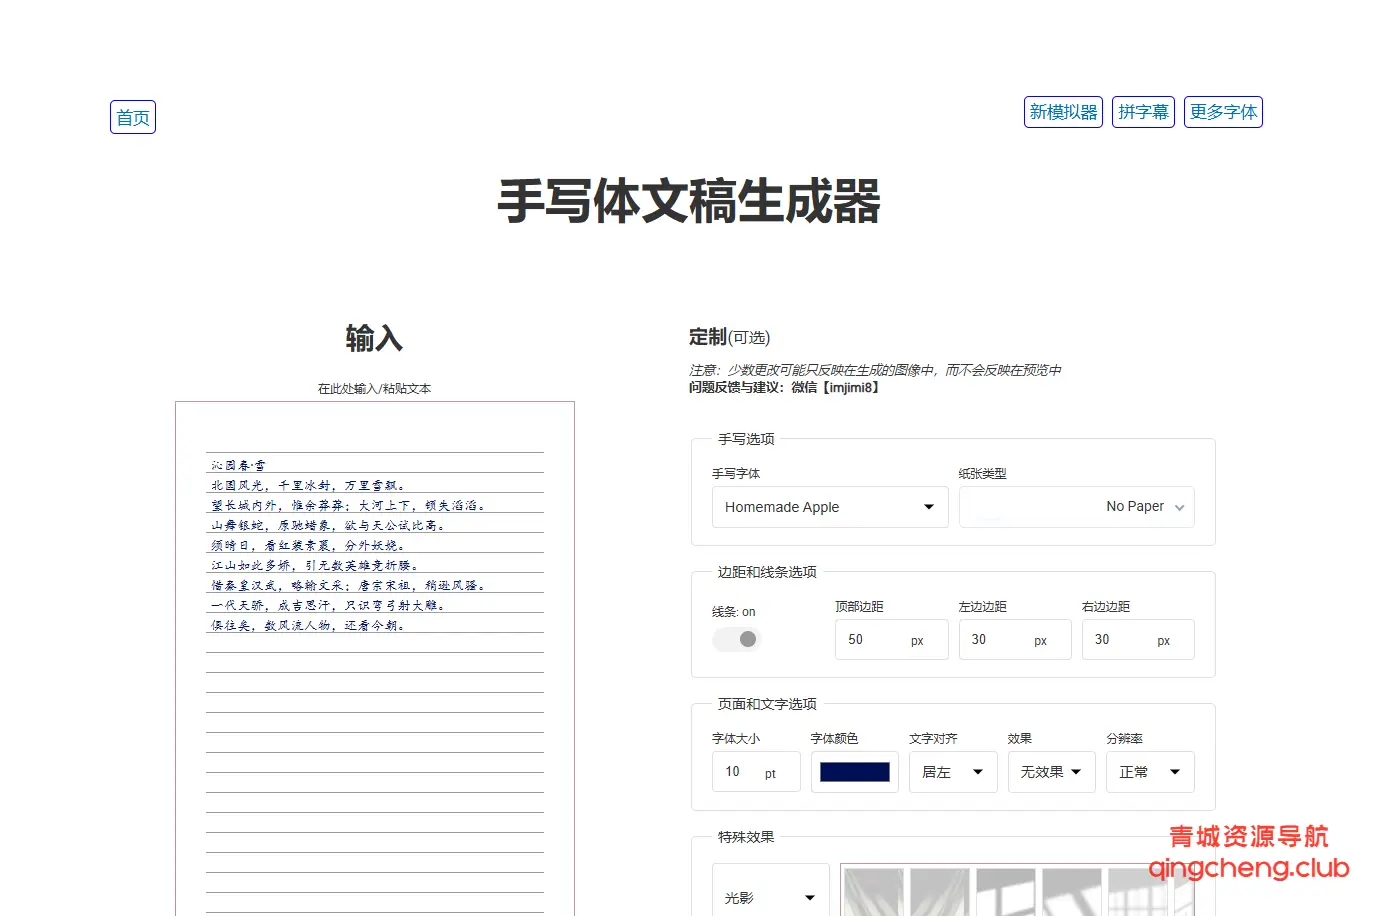
Task: Click the 拼字幕 button
Action: [1142, 112]
